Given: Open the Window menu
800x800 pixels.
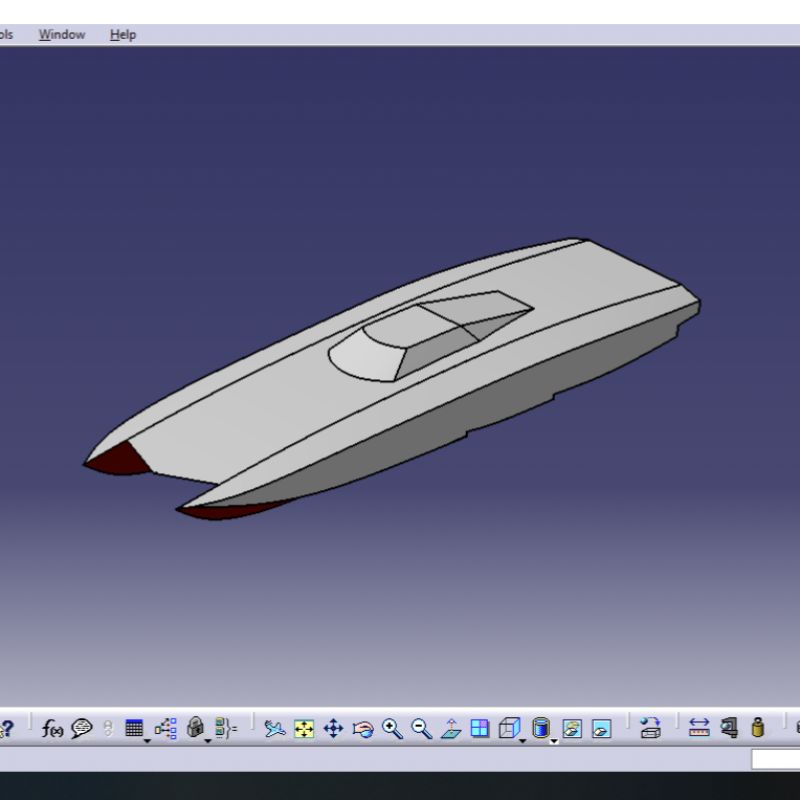Looking at the screenshot, I should (61, 33).
